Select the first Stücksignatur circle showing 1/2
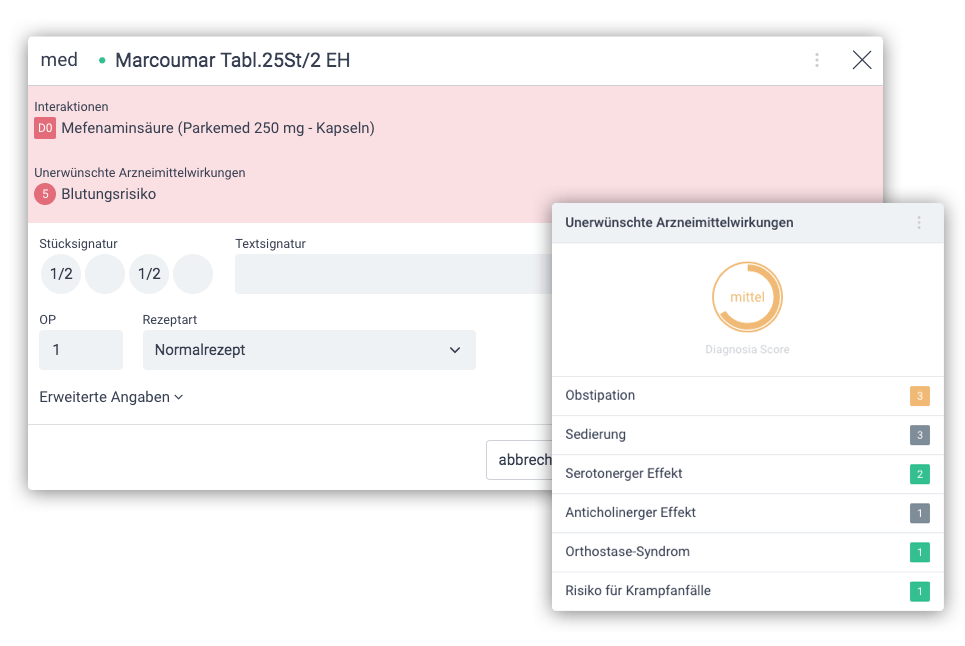This screenshot has height=646, width=965. pos(61,274)
